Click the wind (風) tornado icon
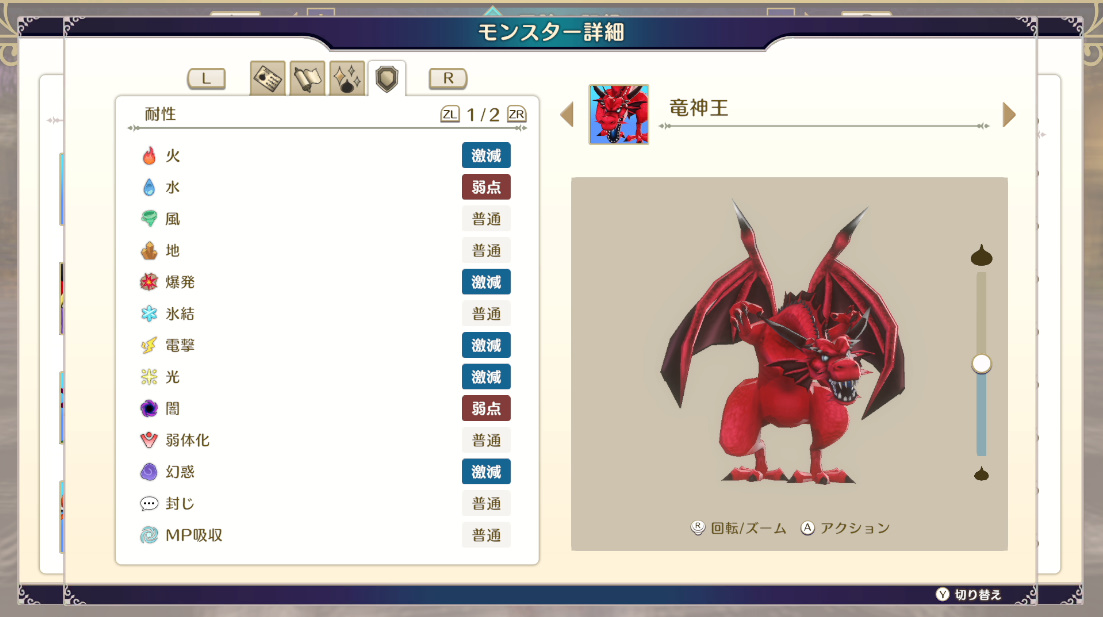The width and height of the screenshot is (1103, 617). coord(149,219)
